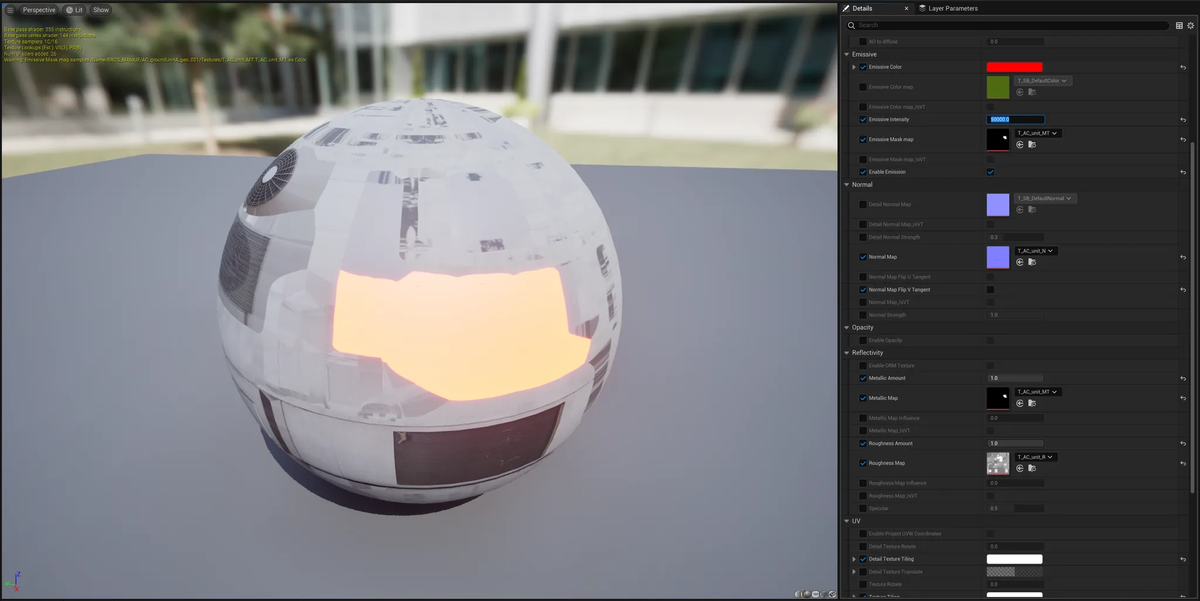The width and height of the screenshot is (1200, 601).
Task: Click the Roughness Map texture thumbnail
Action: [998, 463]
